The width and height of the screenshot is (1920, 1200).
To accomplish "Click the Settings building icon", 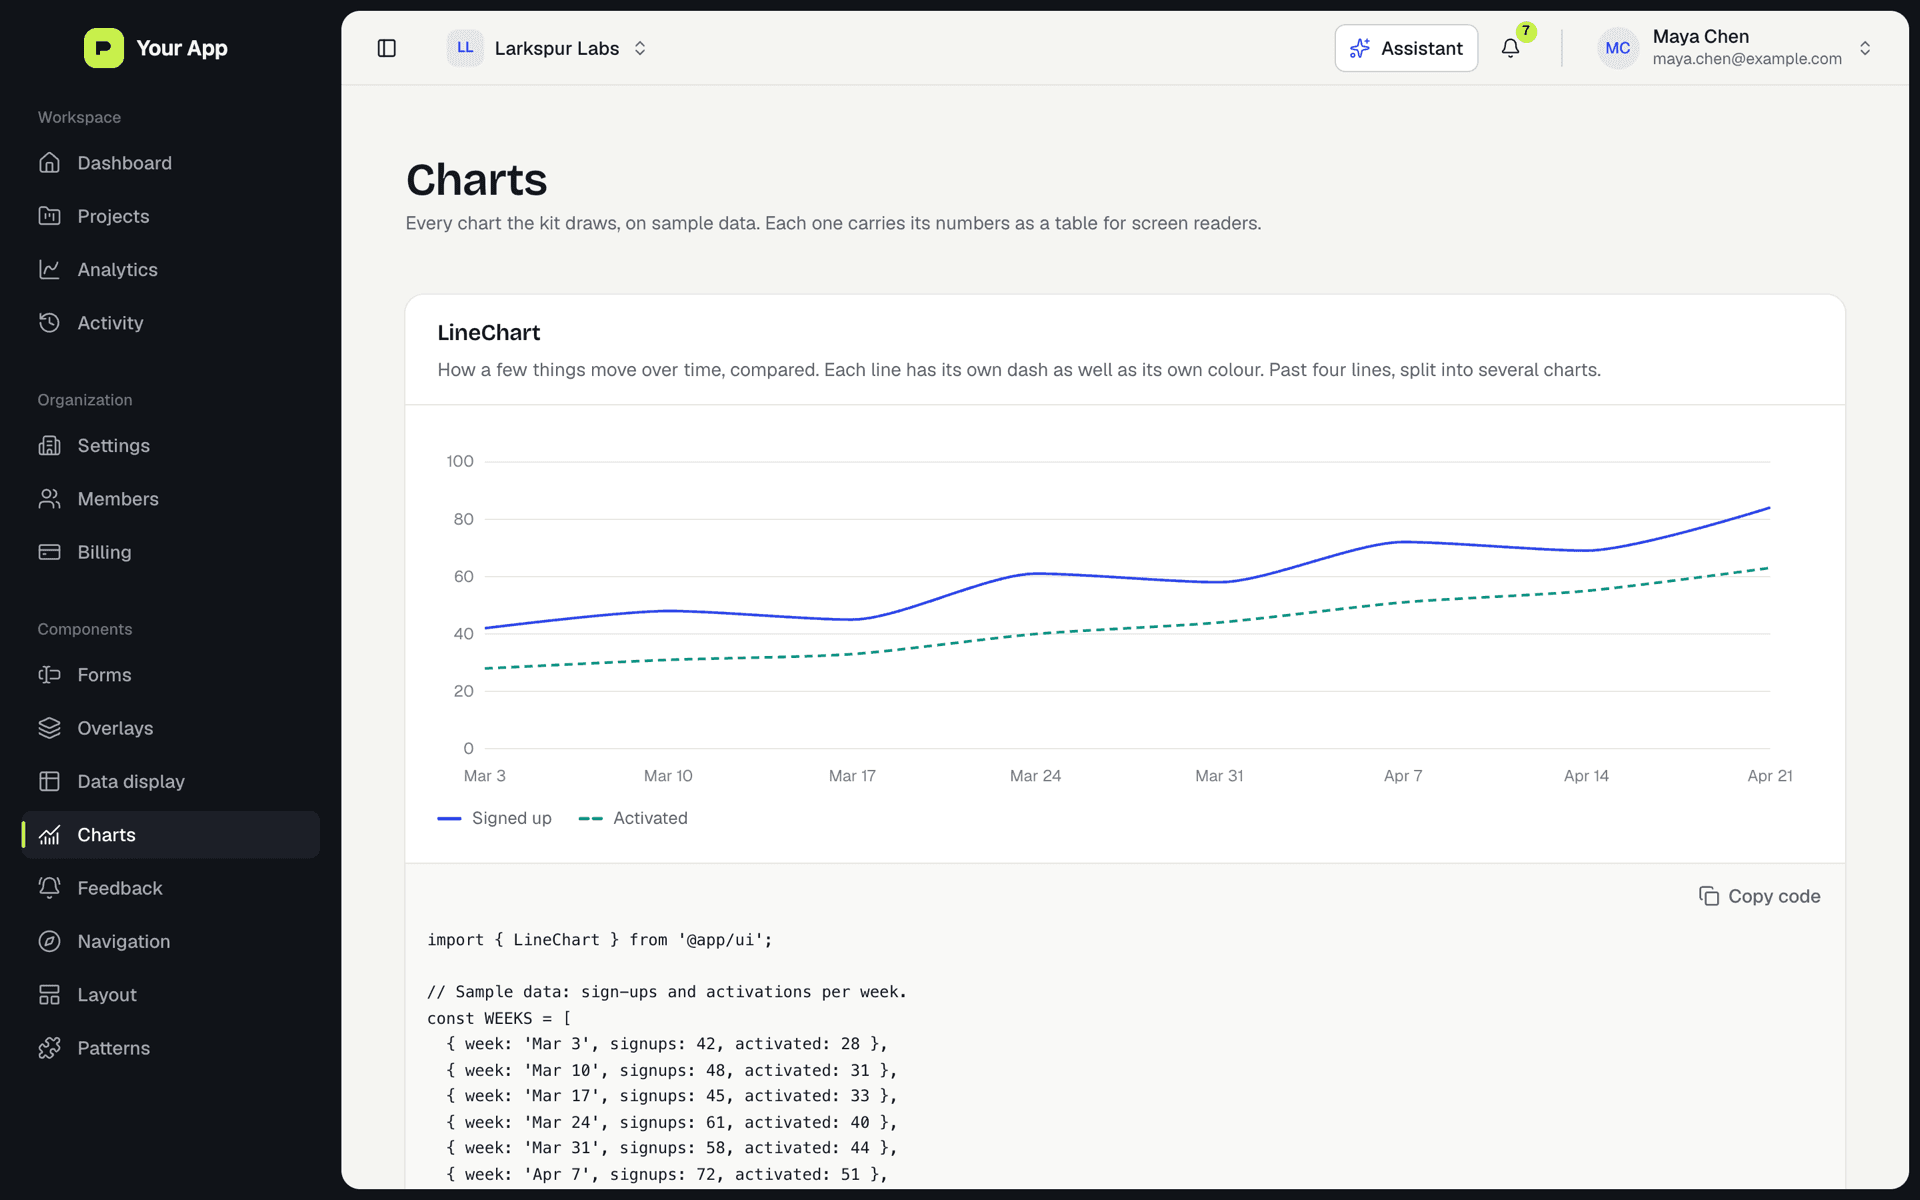I will [x=49, y=445].
